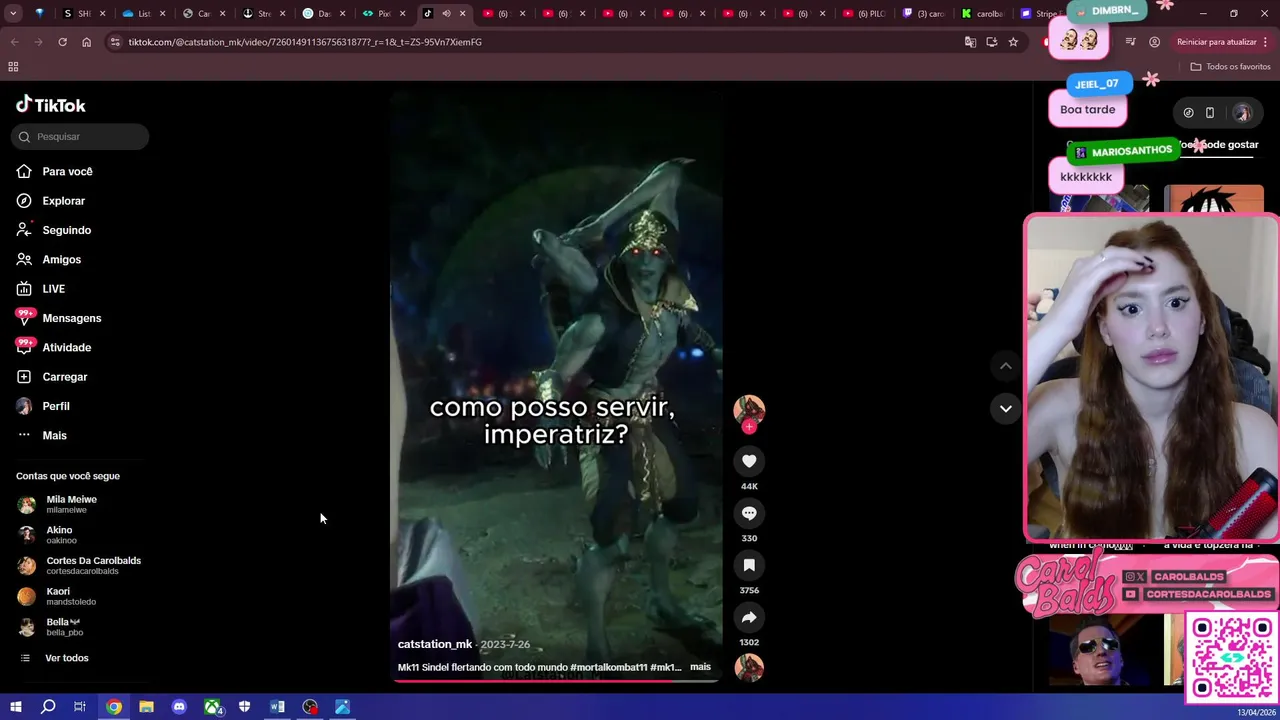Switch to the PILO YouTube tab
1280x720 pixels.
point(865,14)
